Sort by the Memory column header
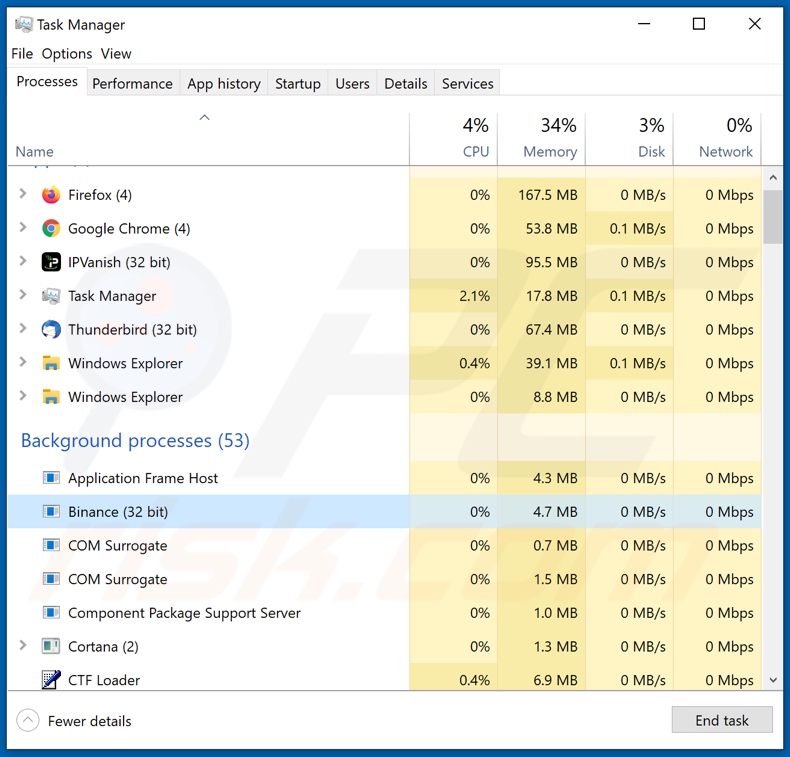Viewport: 790px width, 757px height. tap(542, 140)
